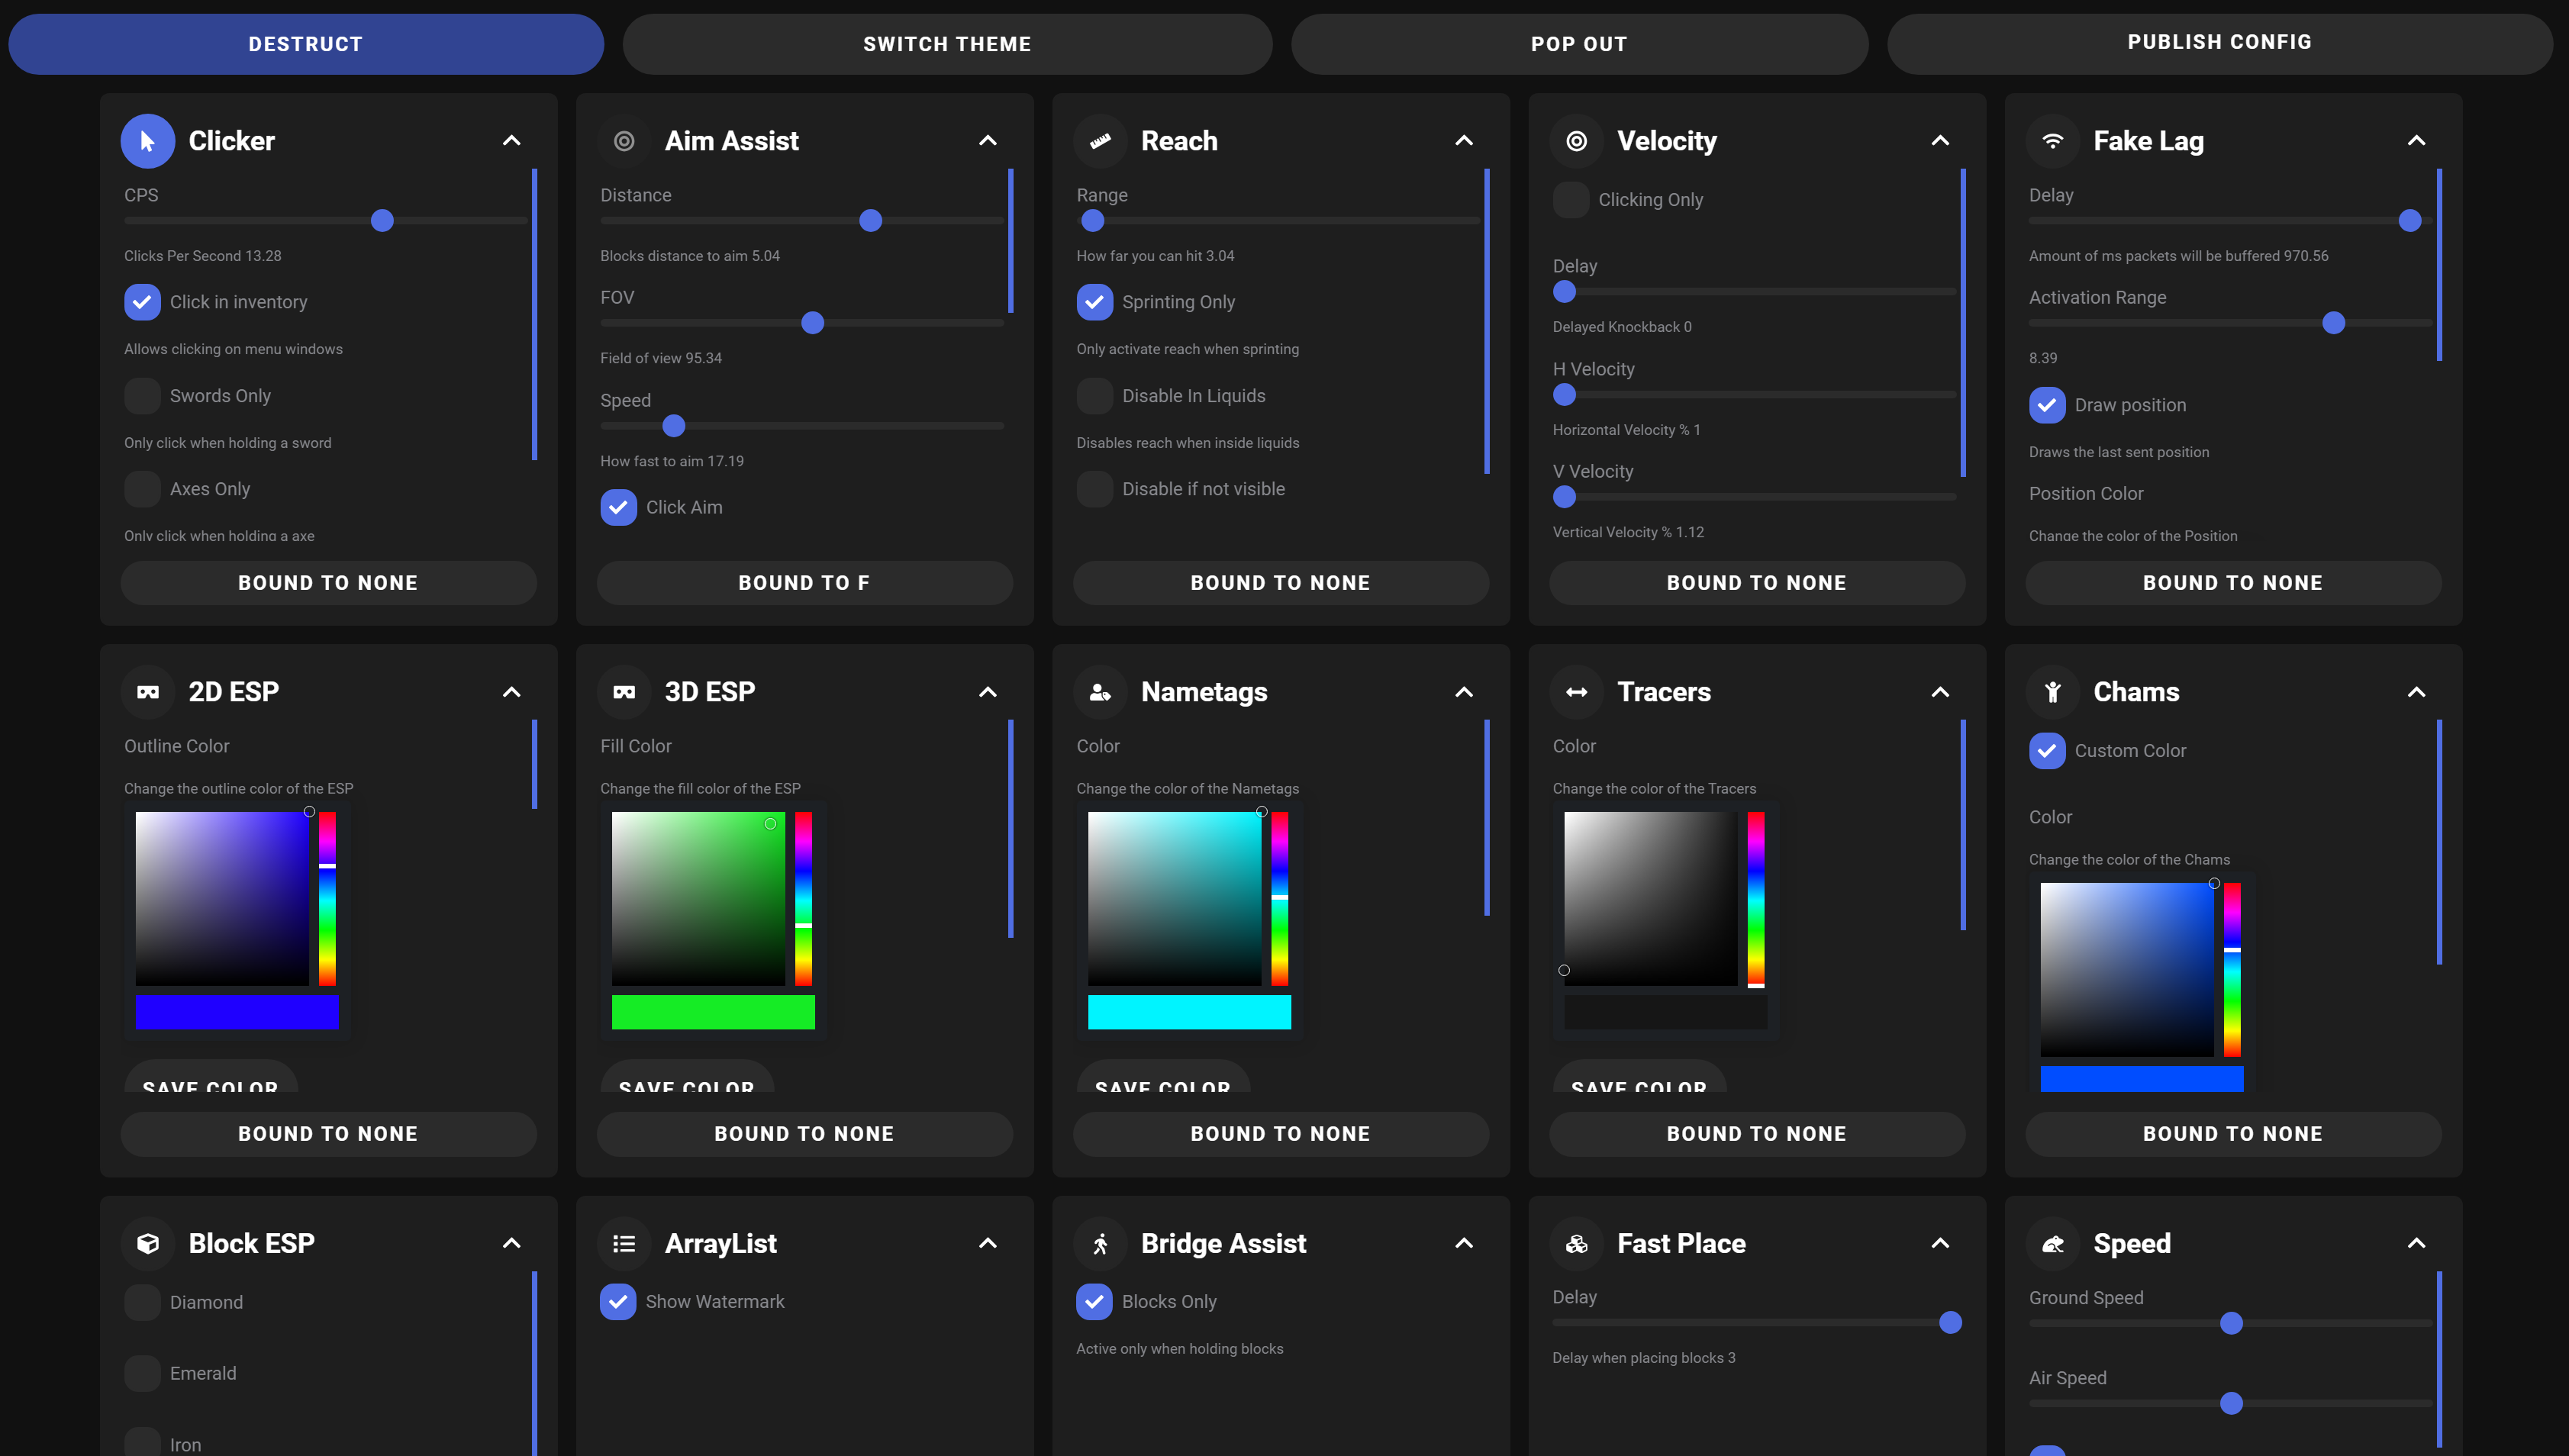
Task: Click the Nametags color swatch picker
Action: click(x=1189, y=1011)
